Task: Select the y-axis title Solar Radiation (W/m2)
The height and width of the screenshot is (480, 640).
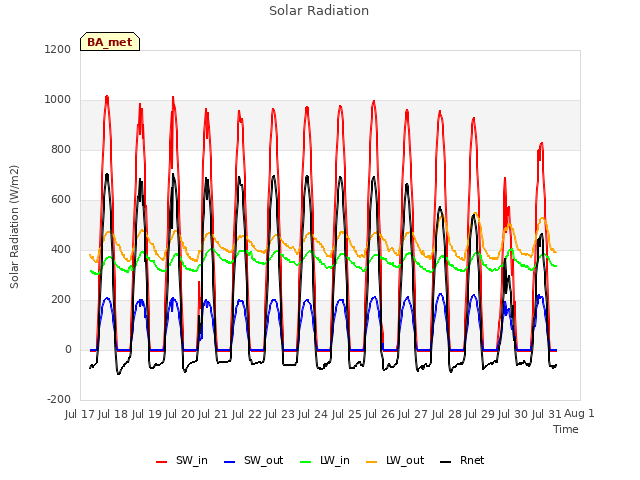Action: 14,227
